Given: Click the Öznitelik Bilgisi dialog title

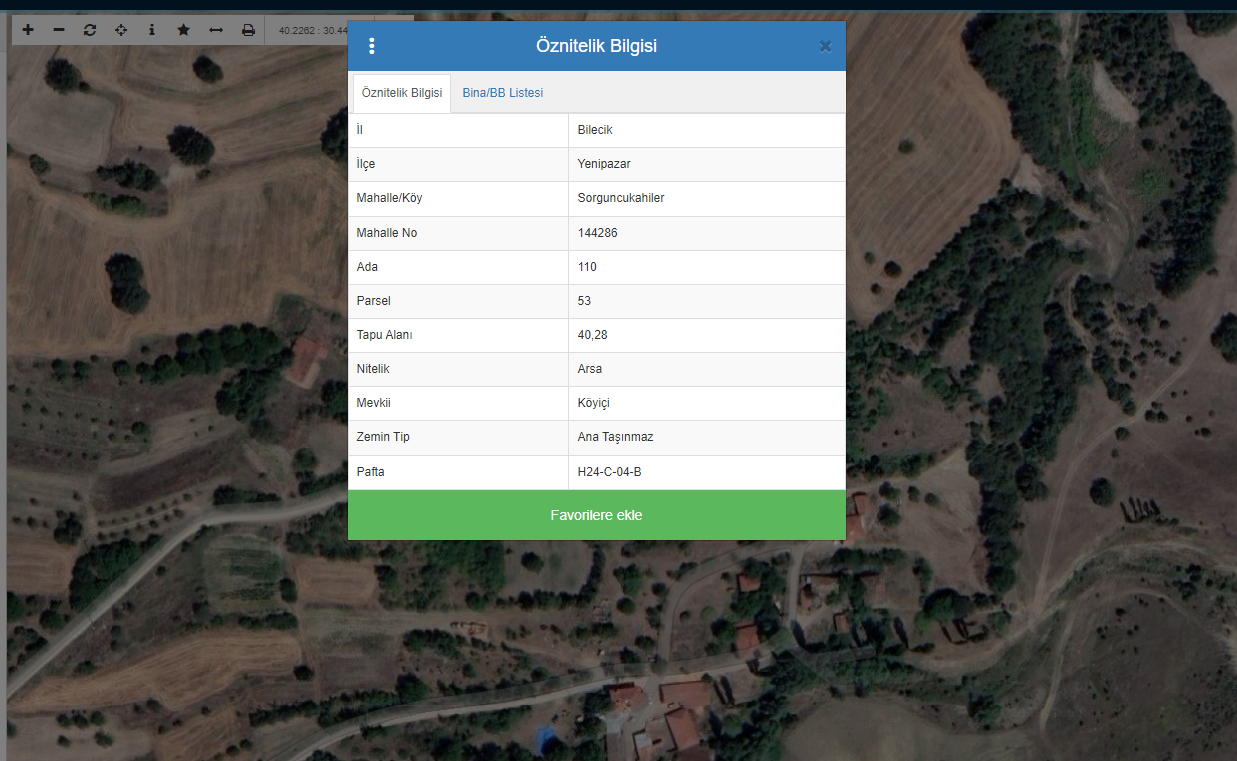Looking at the screenshot, I should coord(596,46).
